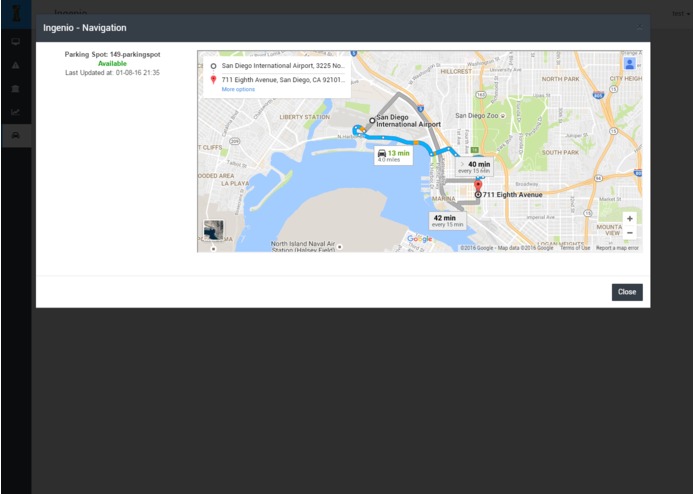
Task: Open More options link in directions box
Action: [x=238, y=89]
